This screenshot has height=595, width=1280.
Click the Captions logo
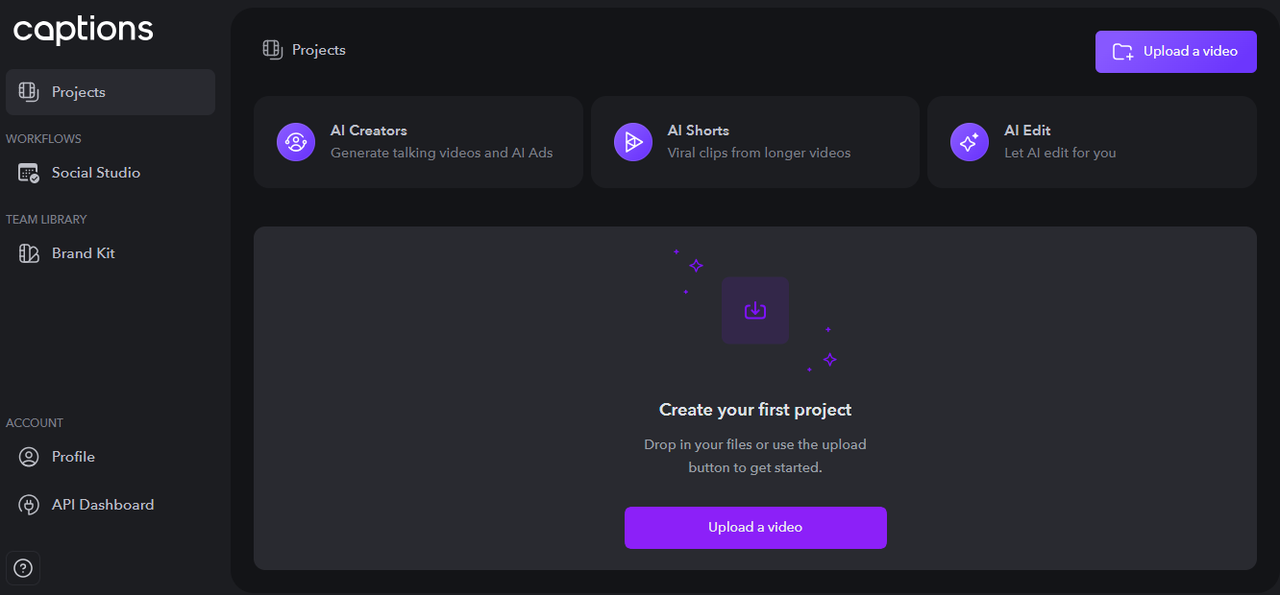click(83, 30)
